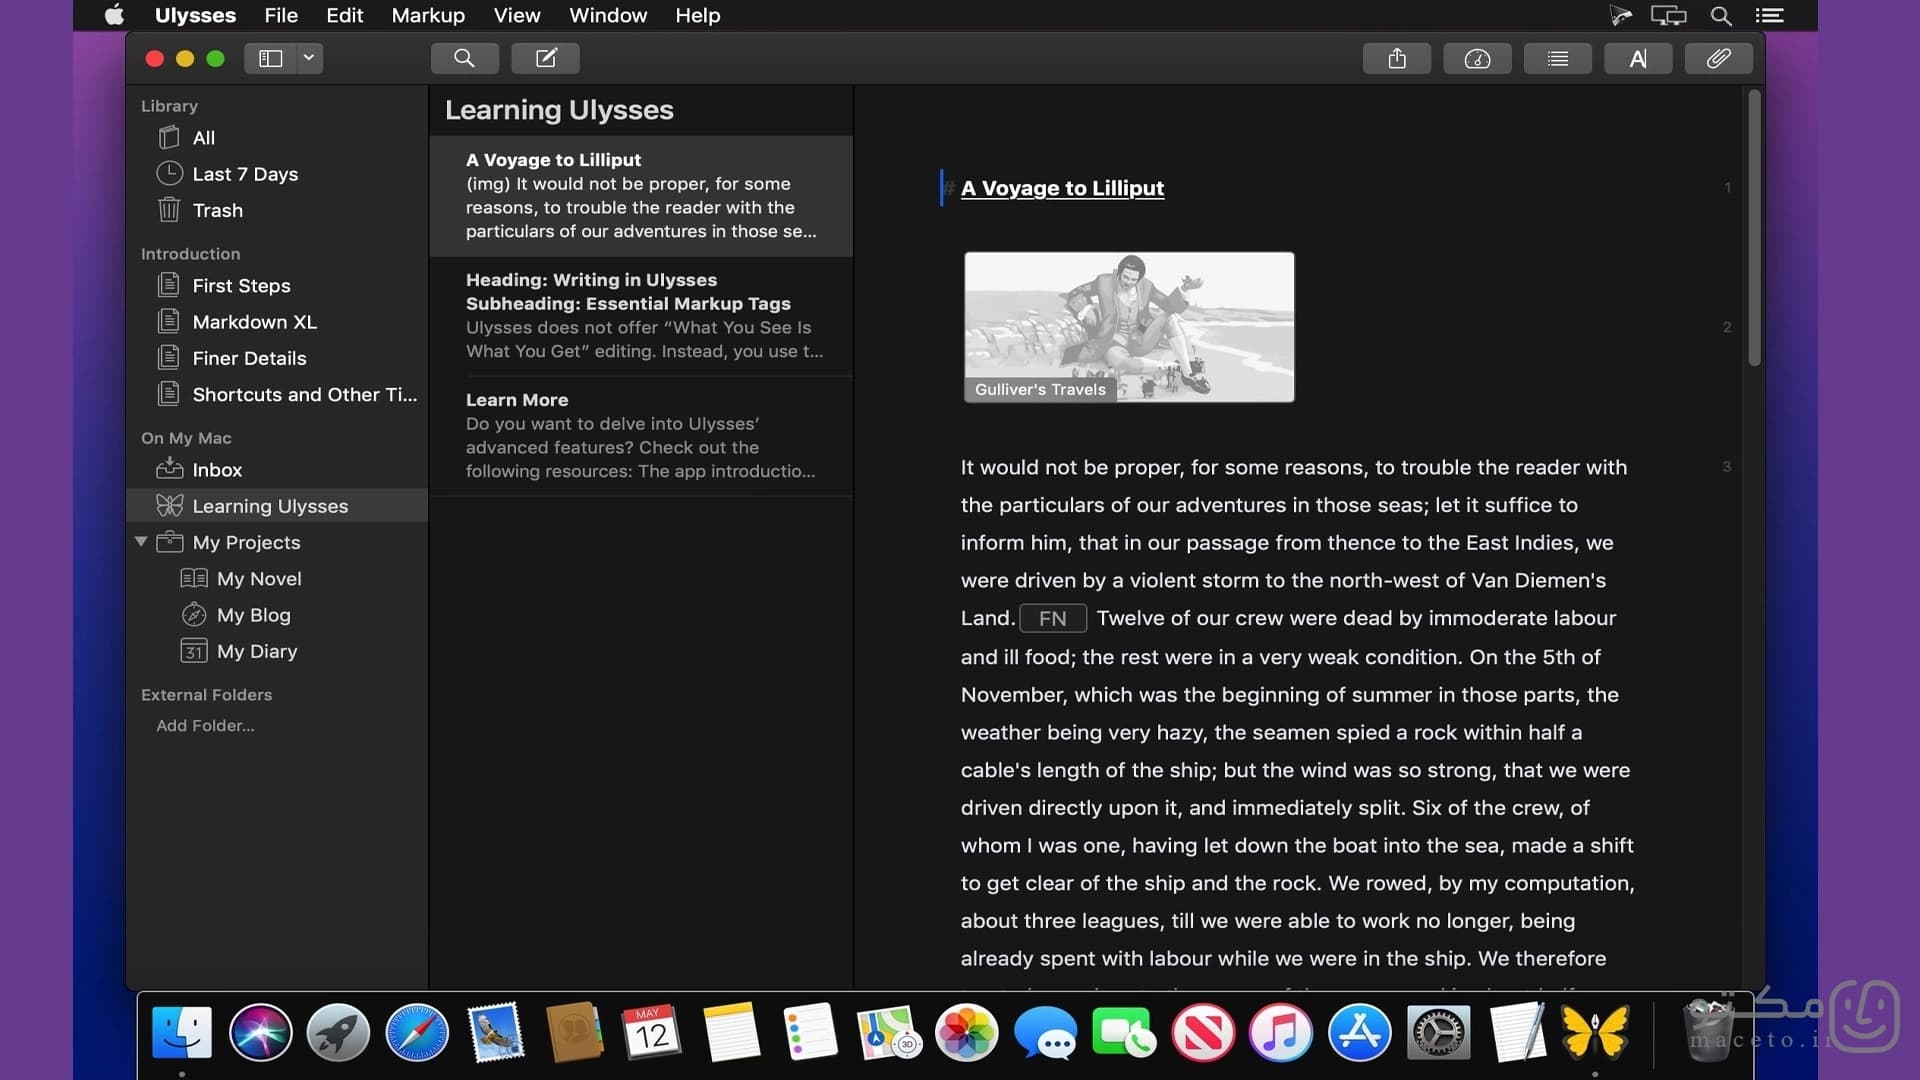Image resolution: width=1920 pixels, height=1080 pixels.
Task: Open Spotlight search in menu bar
Action: 1720,15
